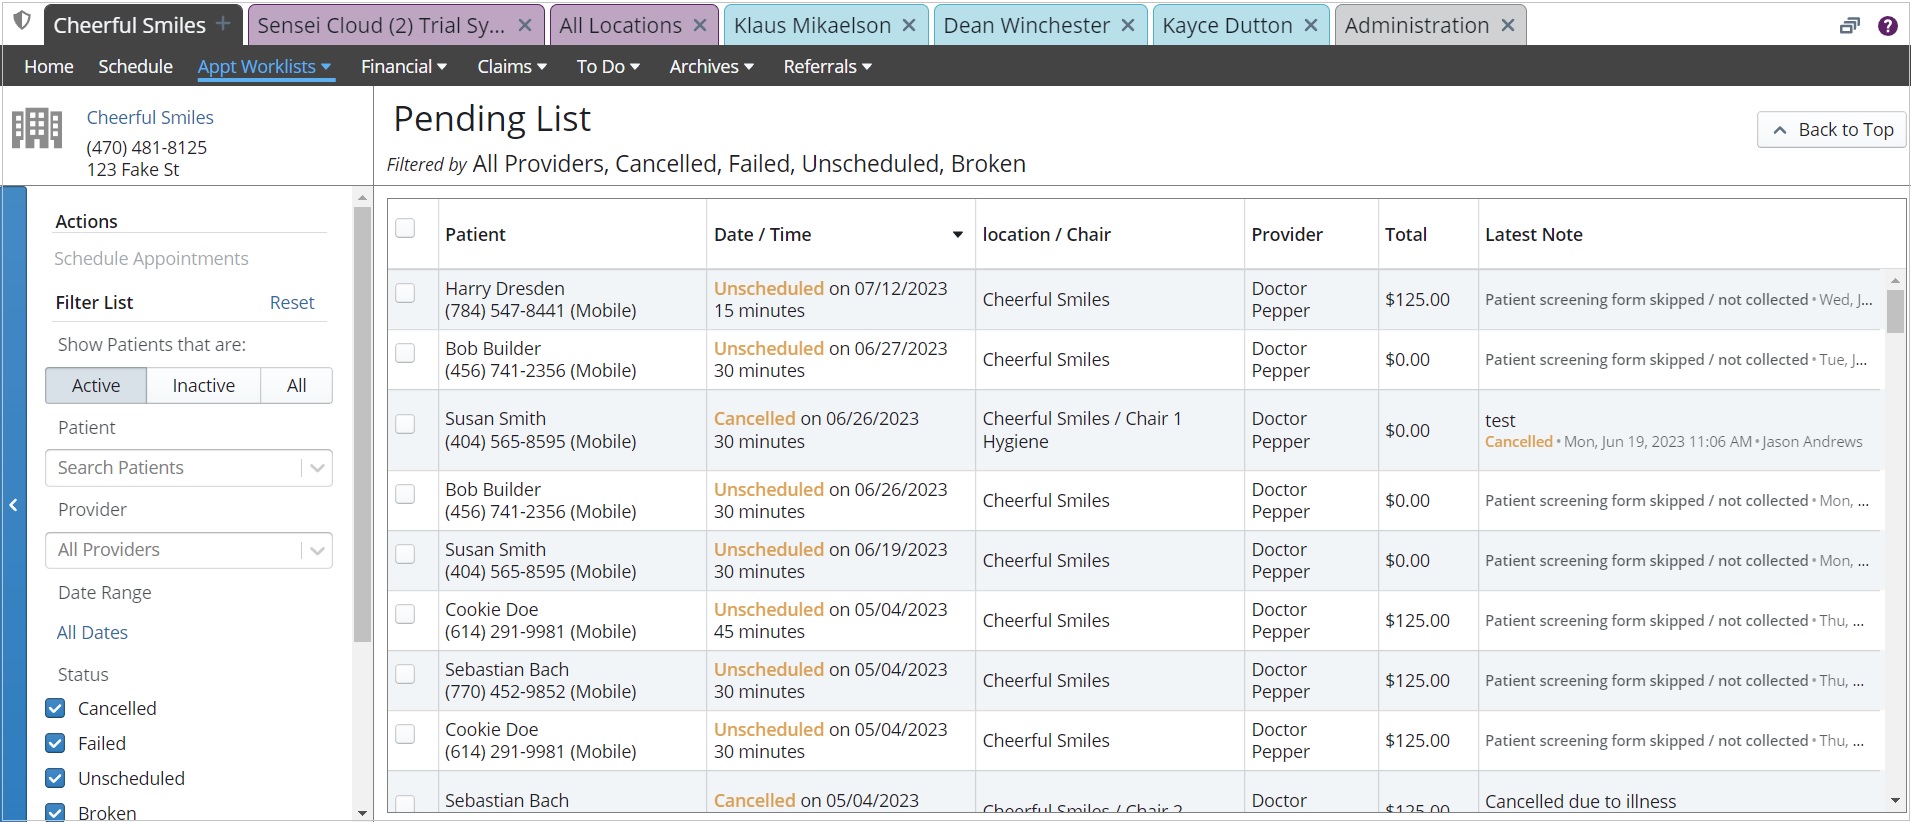Select the Active patients toggle

tap(96, 385)
